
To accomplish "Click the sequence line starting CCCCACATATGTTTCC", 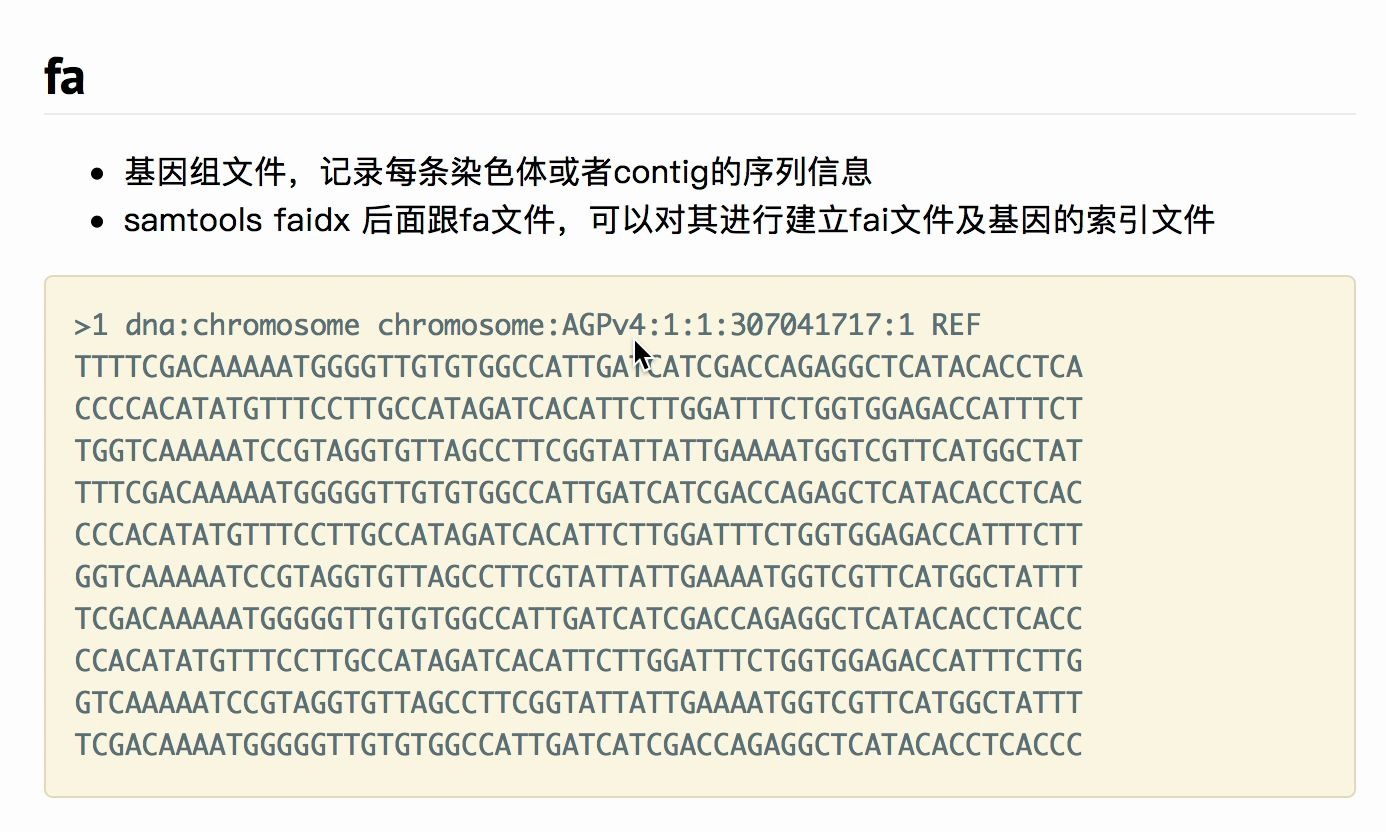I will tap(579, 409).
